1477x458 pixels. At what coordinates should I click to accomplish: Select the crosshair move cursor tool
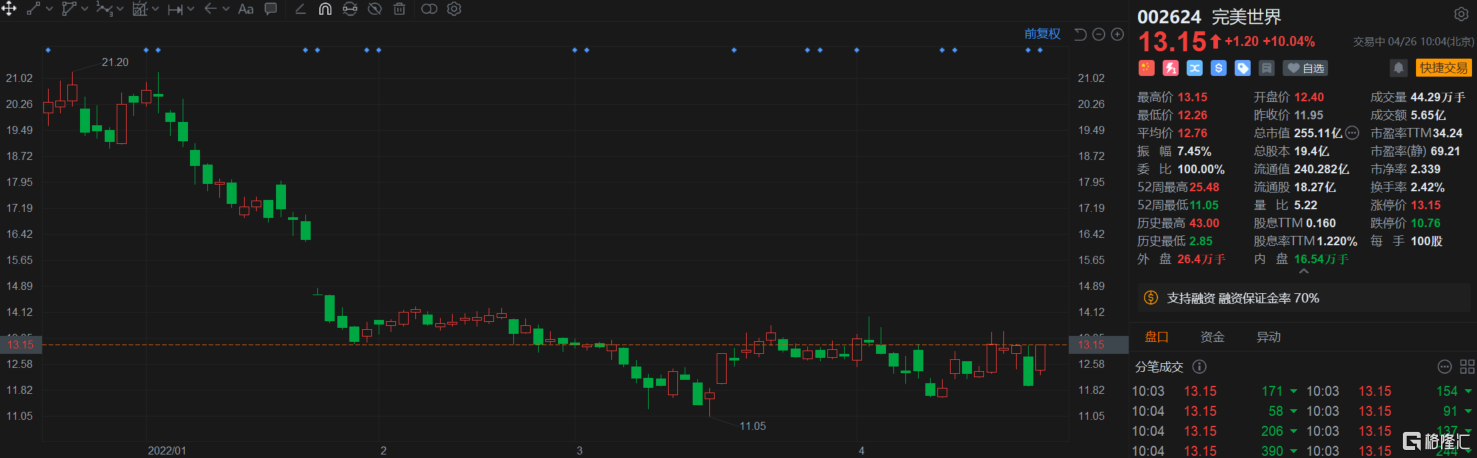(x=9, y=9)
